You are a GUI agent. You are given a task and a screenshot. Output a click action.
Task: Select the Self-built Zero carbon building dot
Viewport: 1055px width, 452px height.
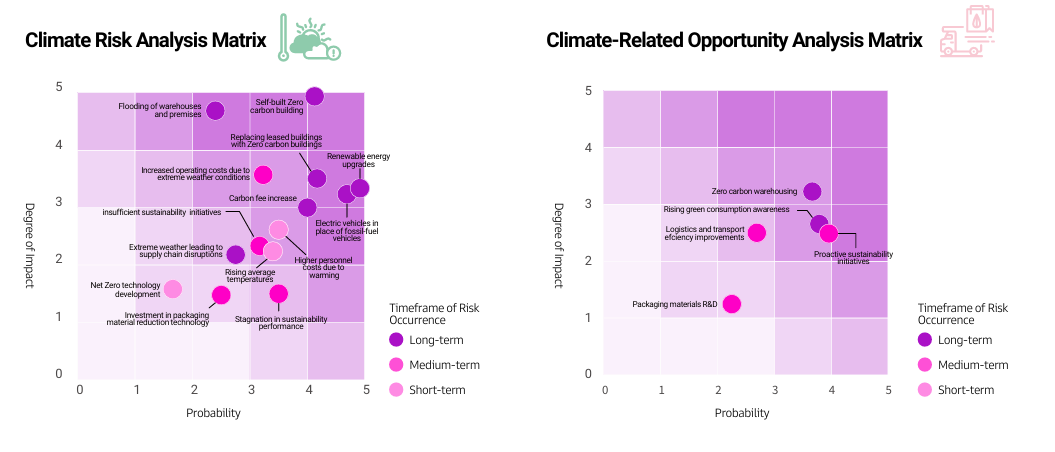(x=314, y=96)
